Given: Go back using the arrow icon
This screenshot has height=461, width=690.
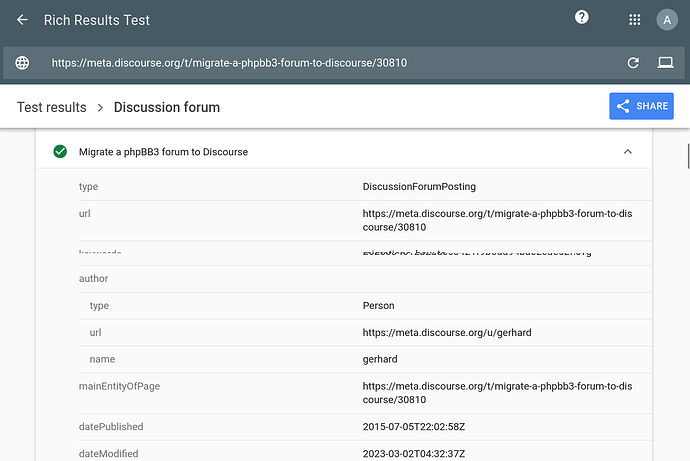Looking at the screenshot, I should [x=22, y=20].
